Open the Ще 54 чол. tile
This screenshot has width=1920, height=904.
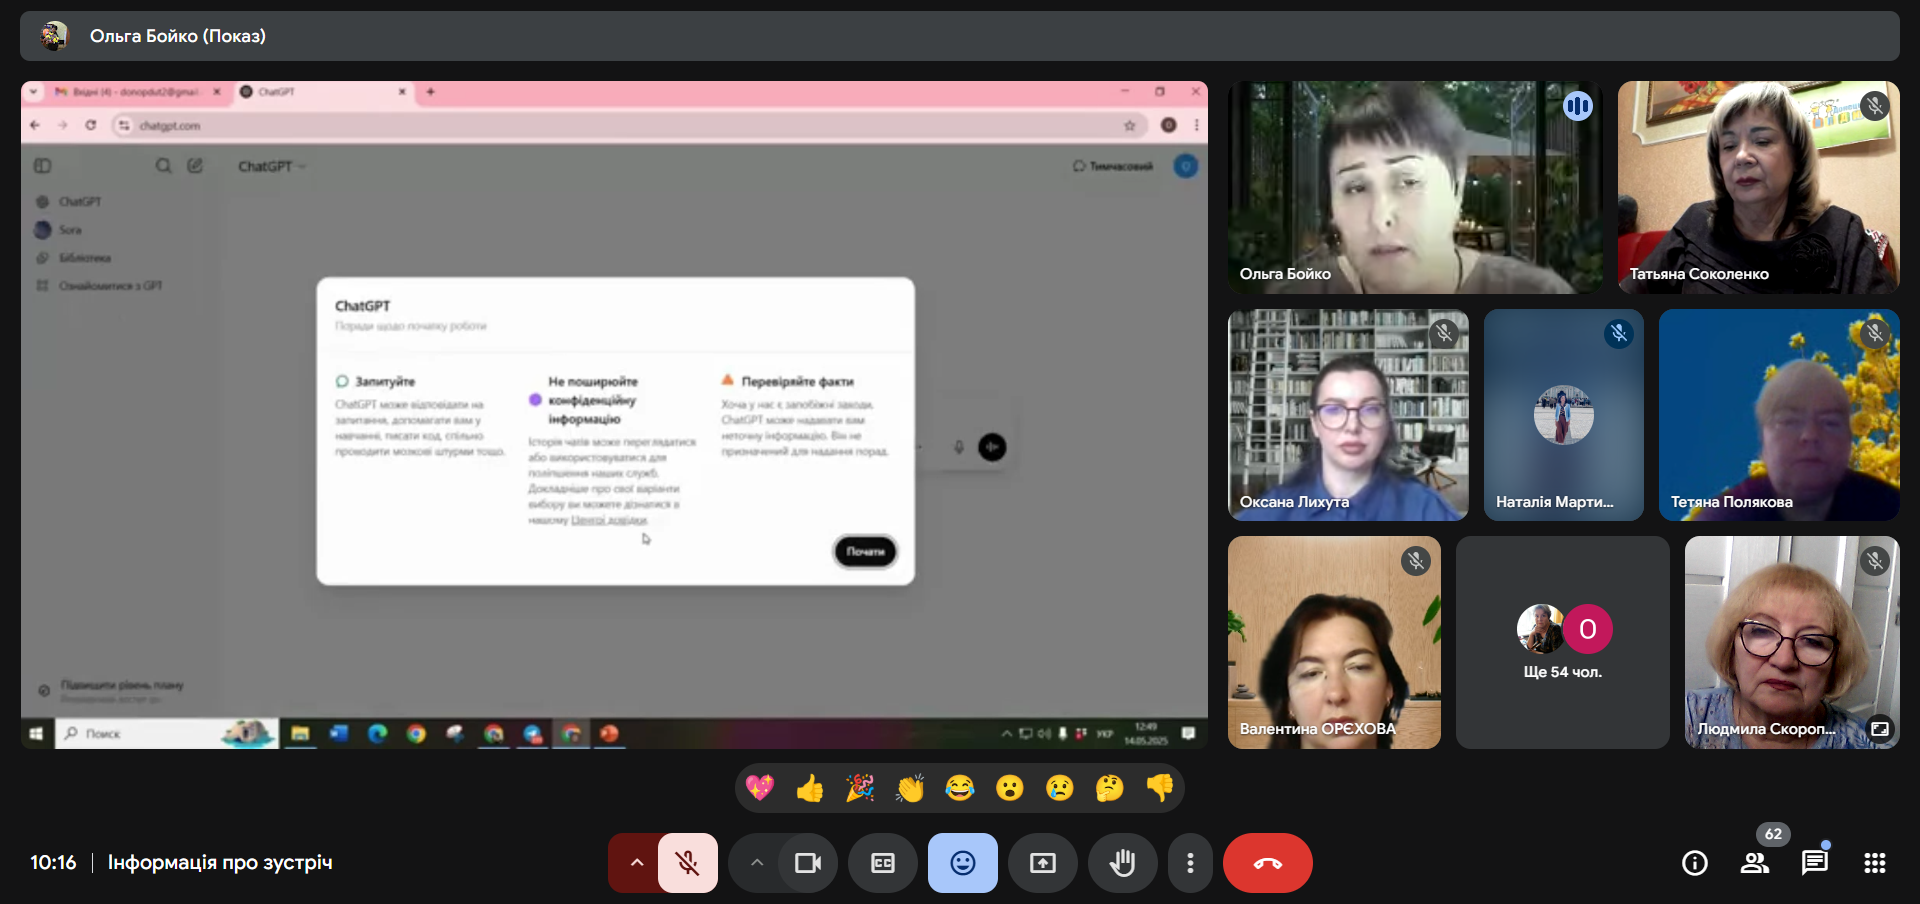pos(1563,642)
